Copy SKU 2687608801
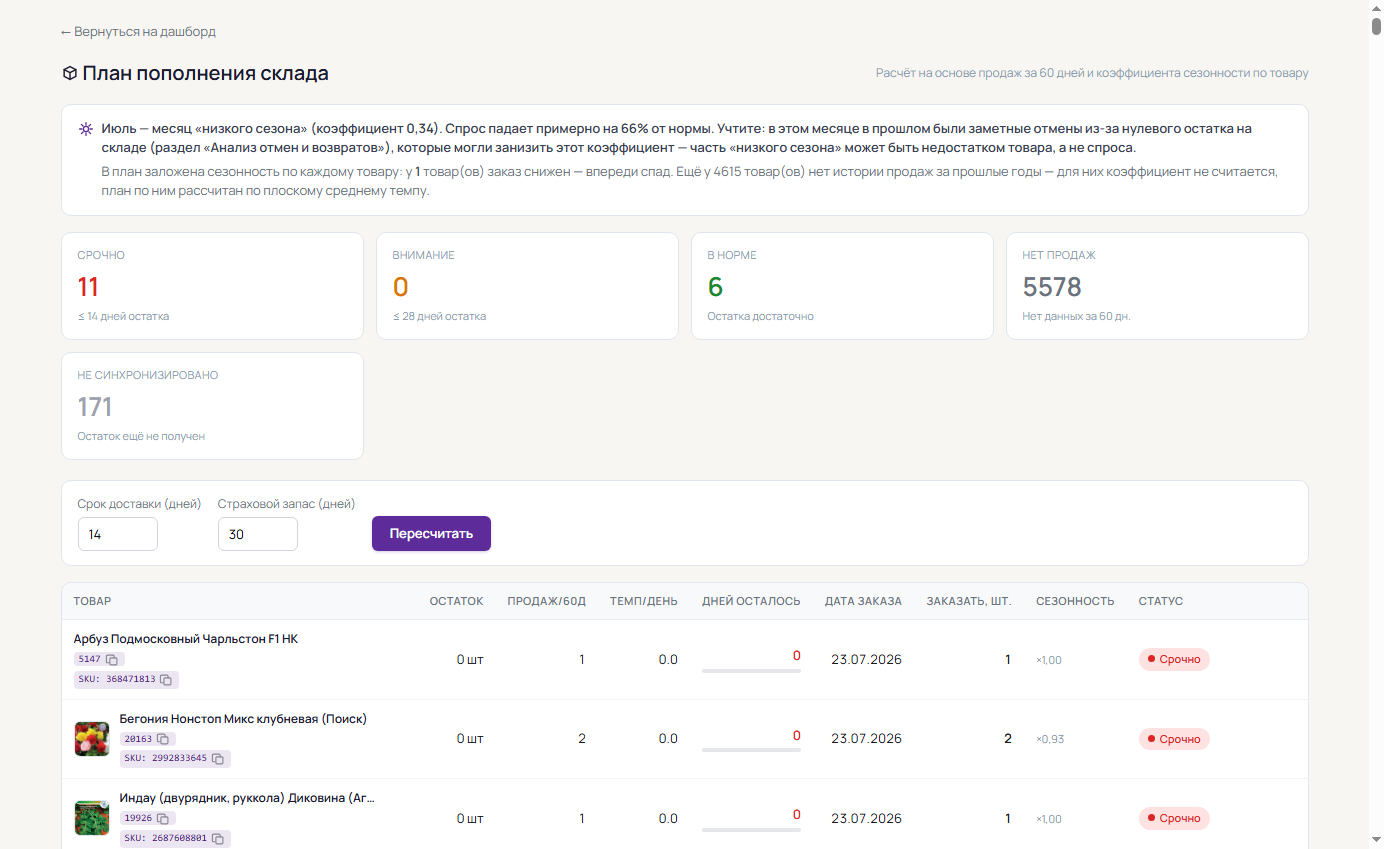Image resolution: width=1384 pixels, height=849 pixels. (x=217, y=839)
